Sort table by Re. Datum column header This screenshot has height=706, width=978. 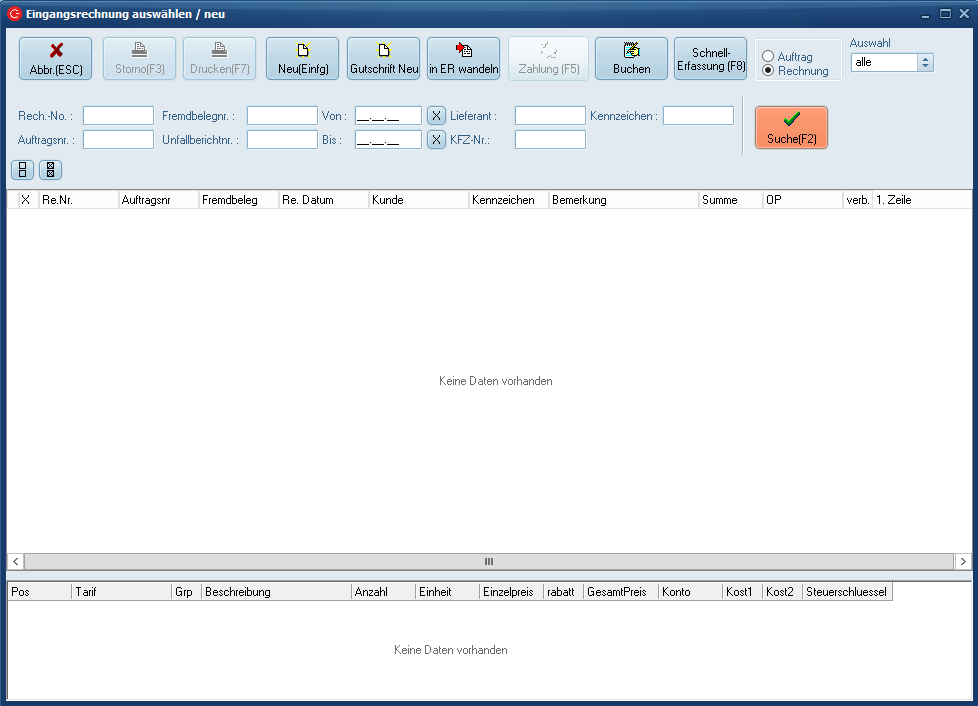click(x=323, y=200)
